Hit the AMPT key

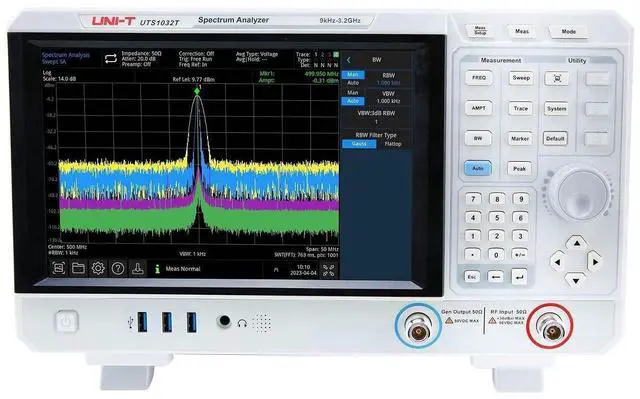478,108
